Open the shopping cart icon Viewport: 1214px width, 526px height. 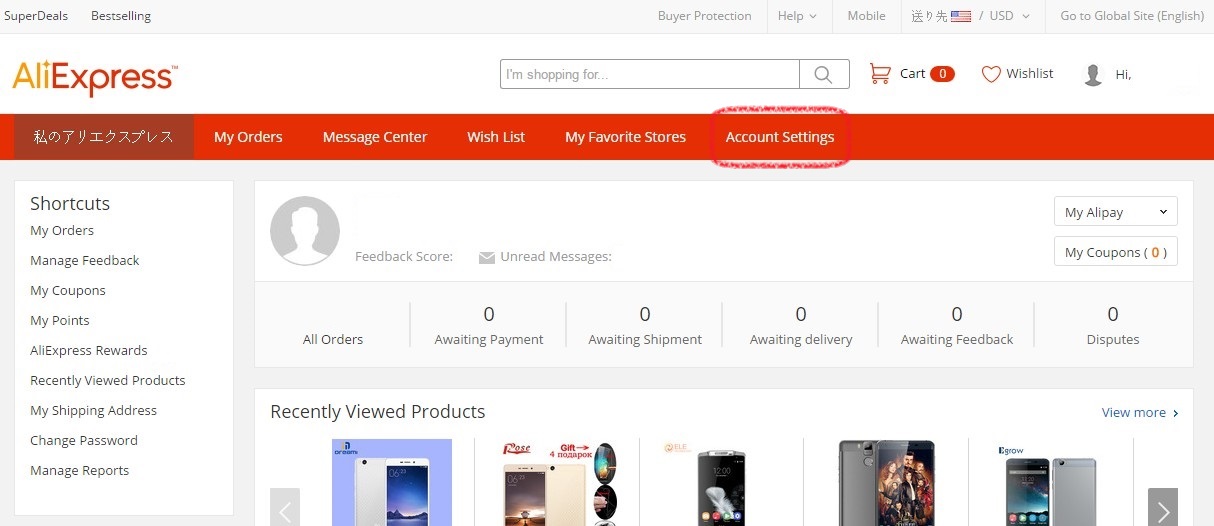point(880,74)
